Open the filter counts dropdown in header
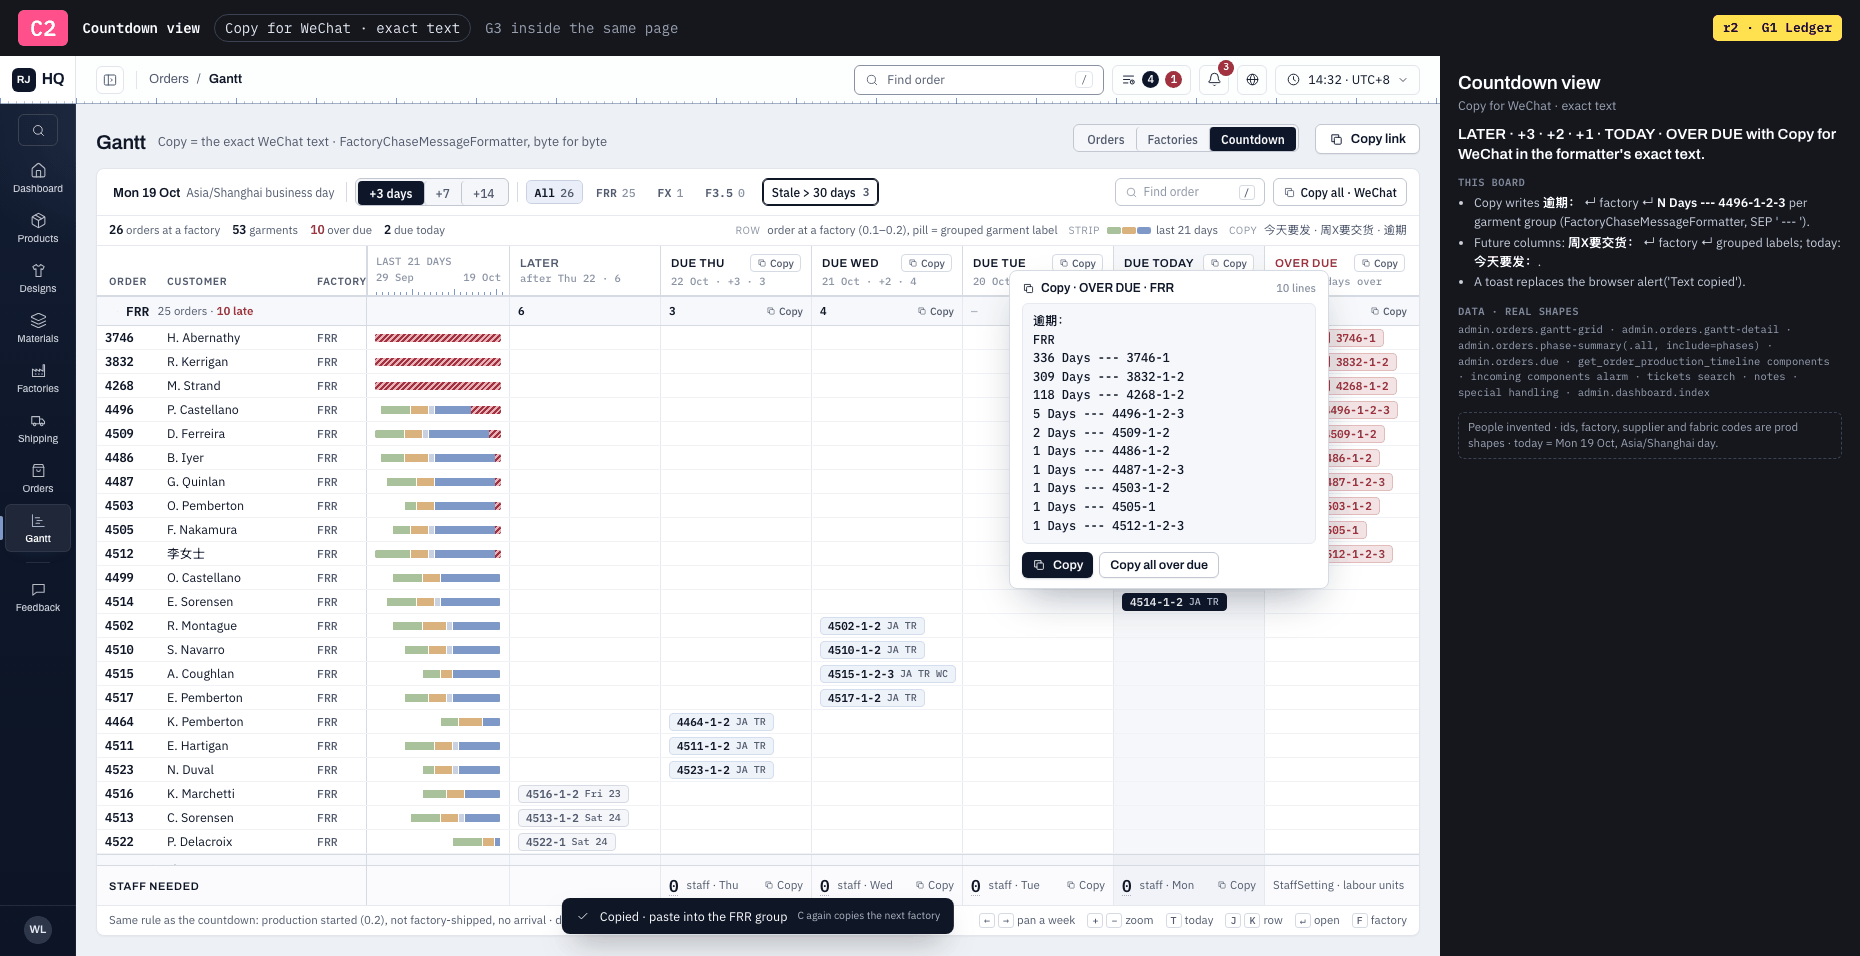The width and height of the screenshot is (1860, 956). [x=1151, y=80]
